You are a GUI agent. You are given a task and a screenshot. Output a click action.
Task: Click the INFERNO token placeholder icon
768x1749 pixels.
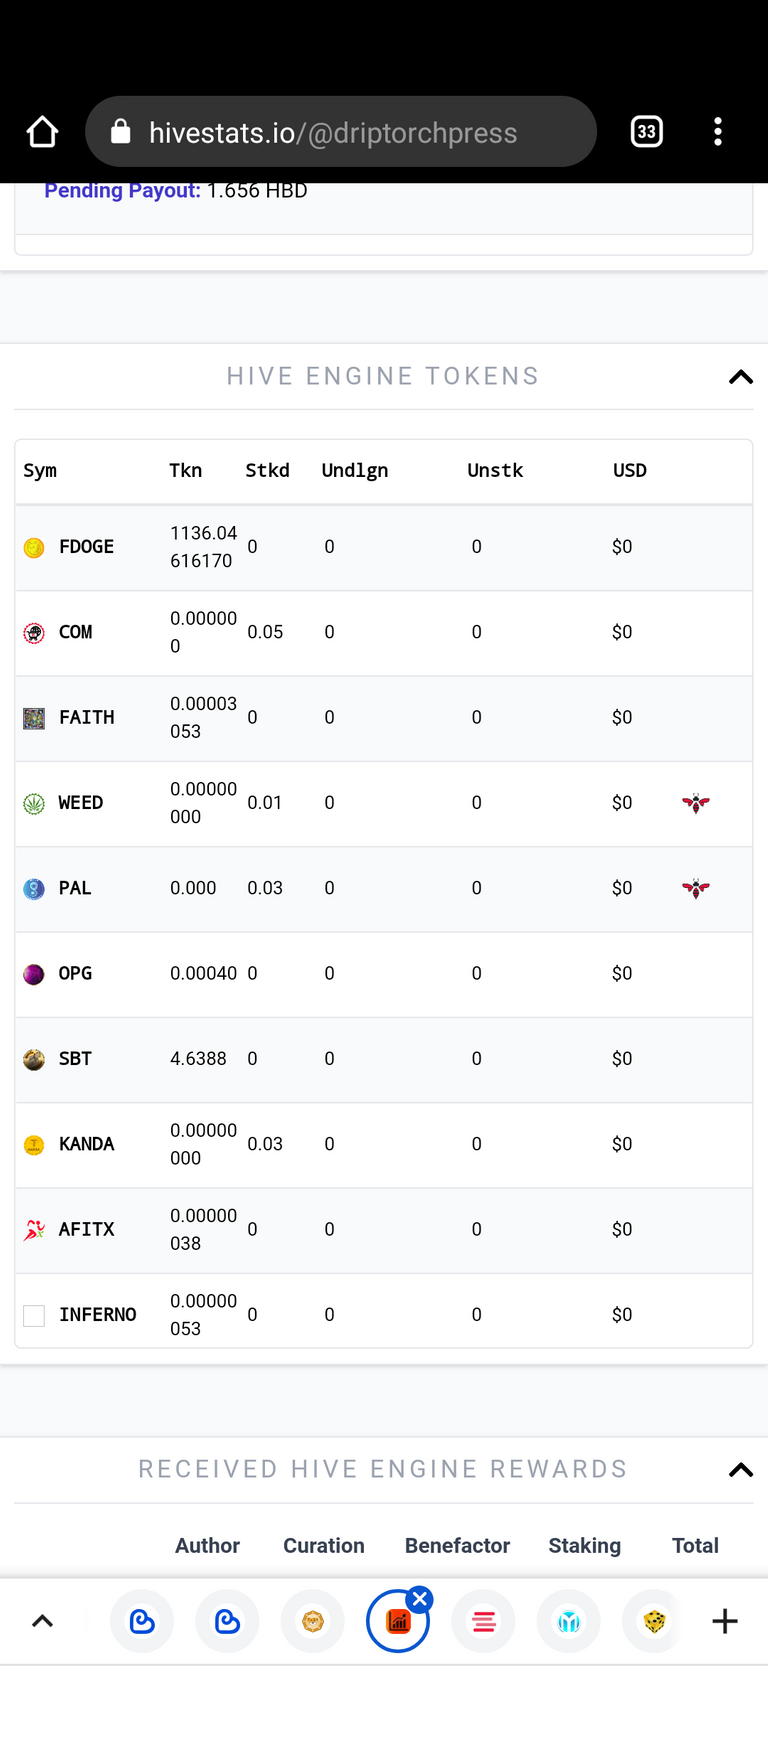pos(34,1316)
